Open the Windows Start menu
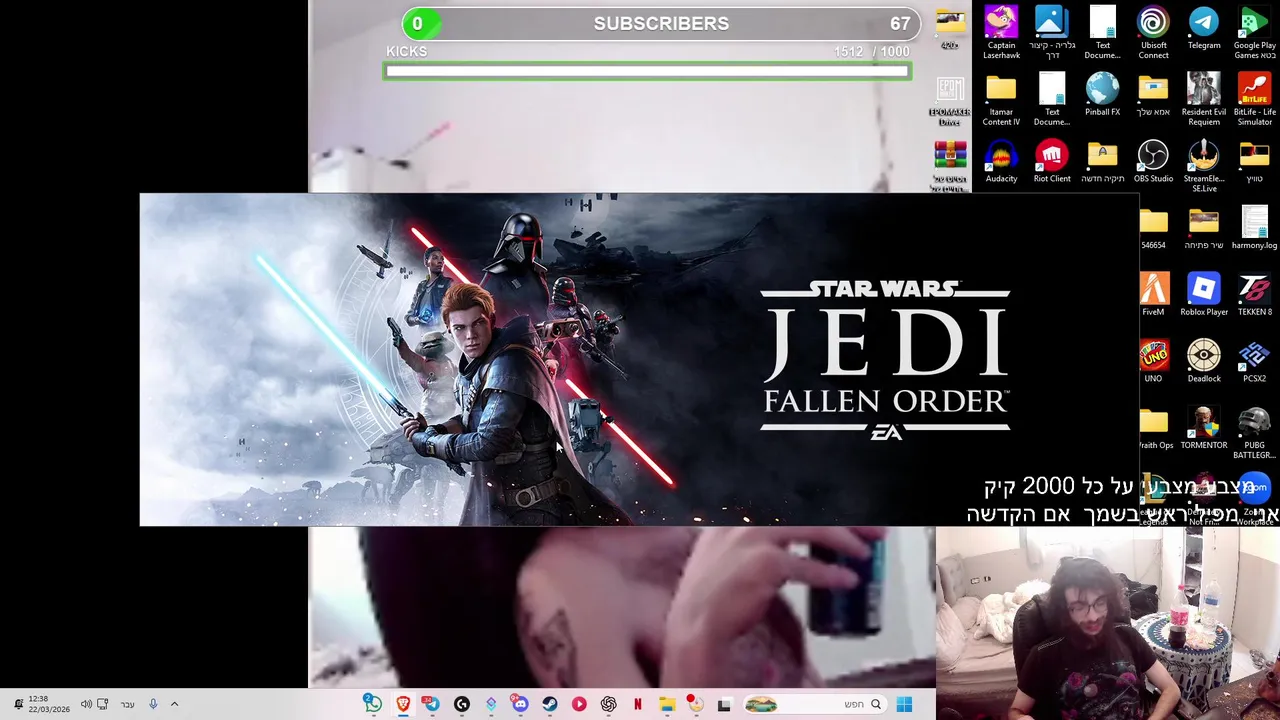 pos(904,704)
